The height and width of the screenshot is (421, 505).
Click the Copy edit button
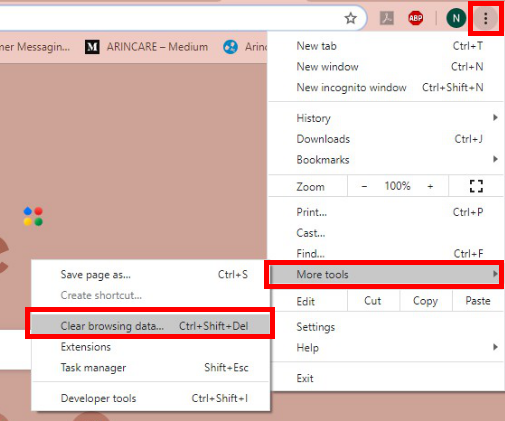pyautogui.click(x=425, y=301)
